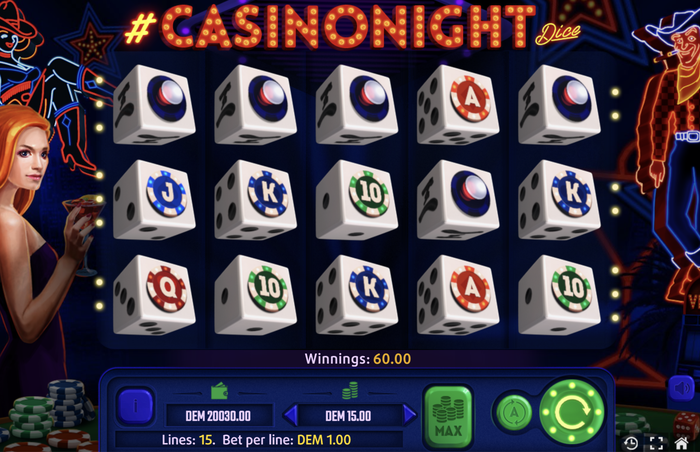
Task: Click the coin stack icon above bet
Action: click(350, 390)
